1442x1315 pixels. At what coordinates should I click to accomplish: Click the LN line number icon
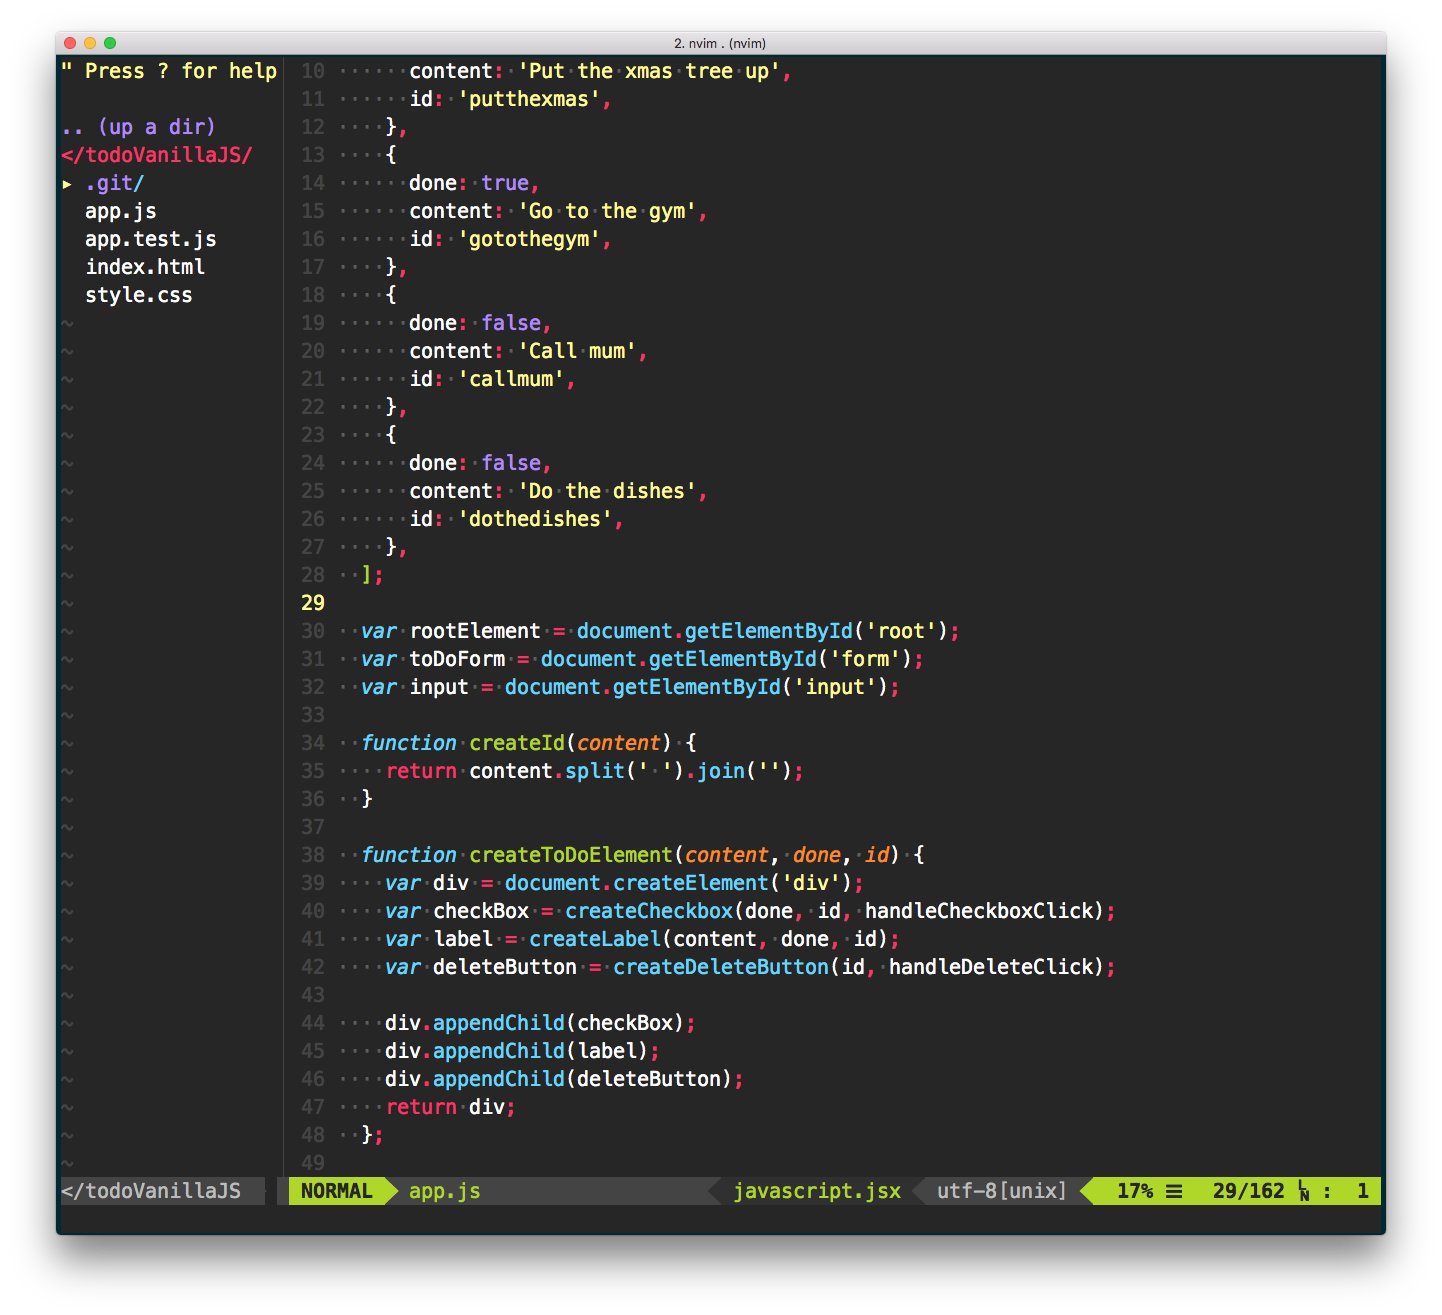[x=1304, y=1191]
